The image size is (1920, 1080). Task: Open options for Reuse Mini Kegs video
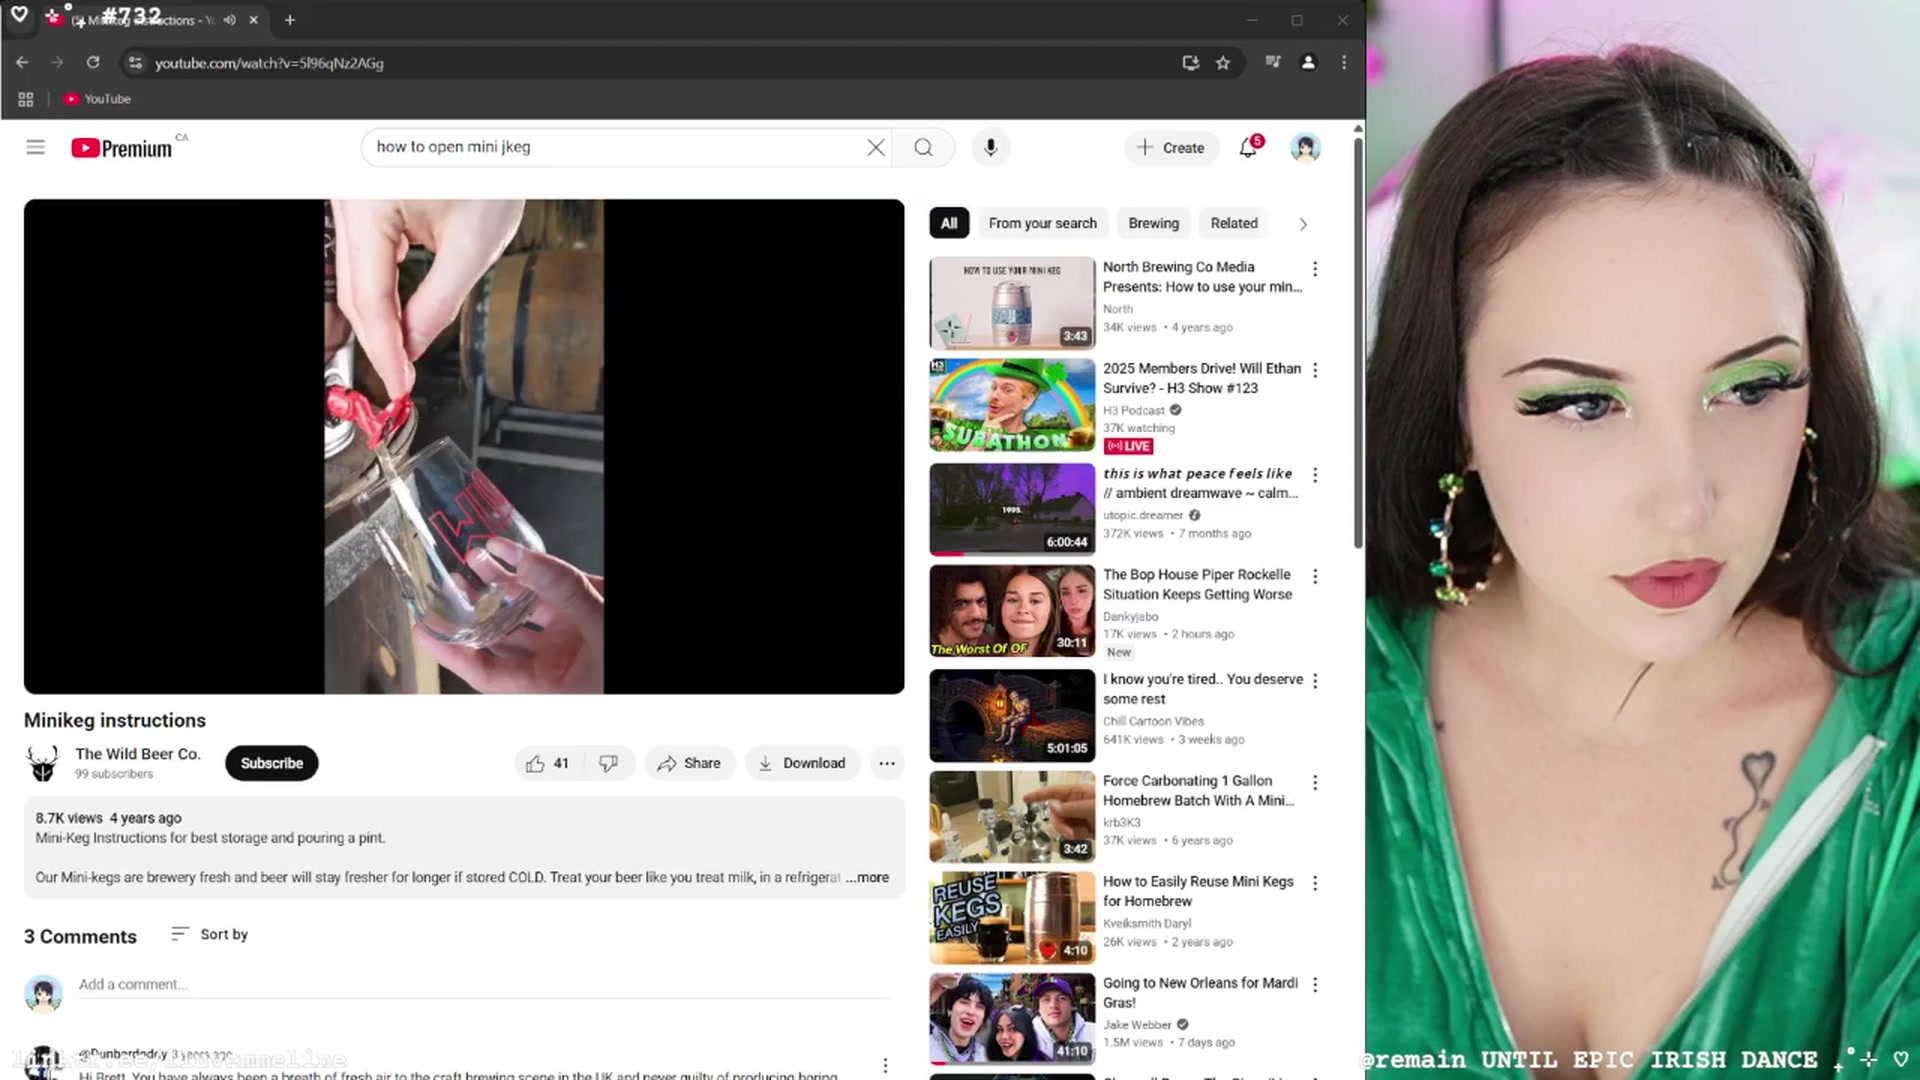[x=1315, y=883]
